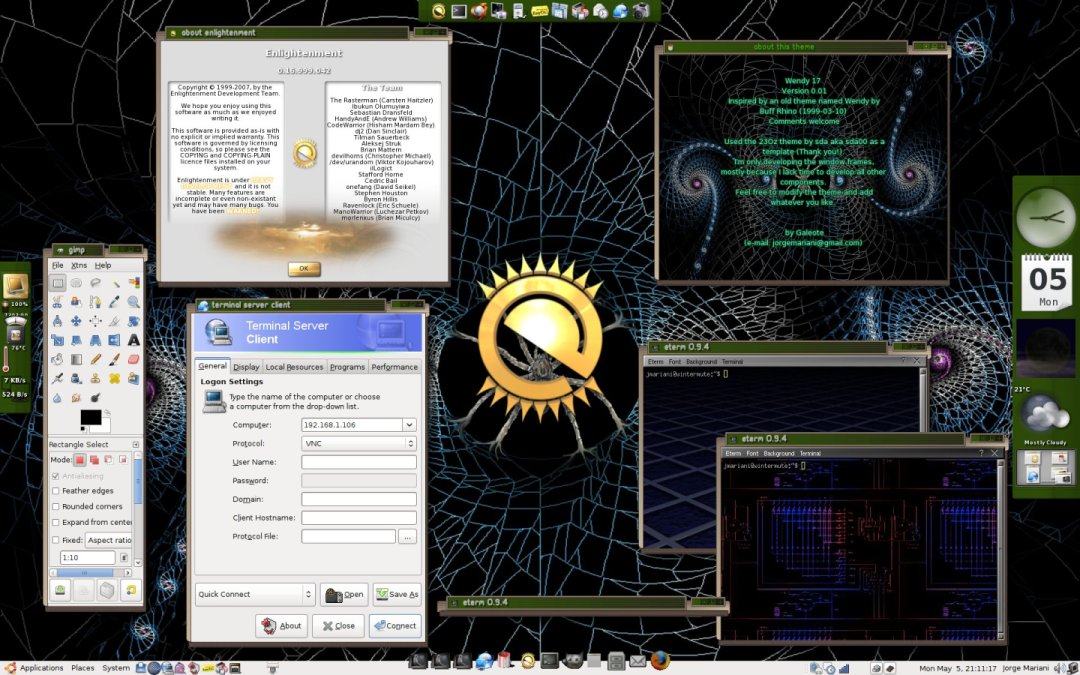This screenshot has height=675, width=1080.
Task: Switch to the Local Resources tab
Action: 294,367
